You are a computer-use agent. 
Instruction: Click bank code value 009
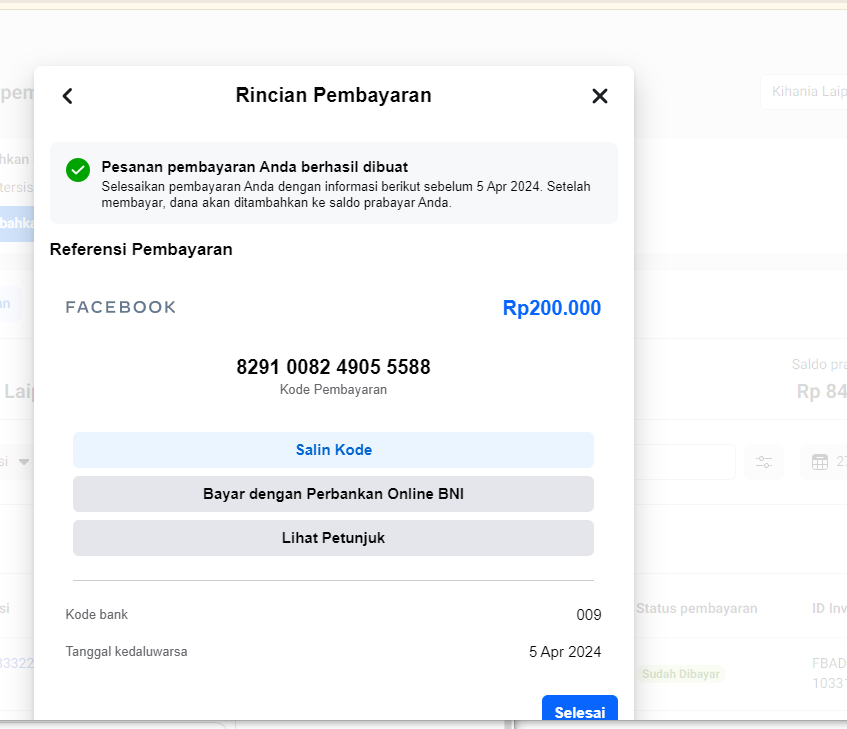(x=589, y=615)
